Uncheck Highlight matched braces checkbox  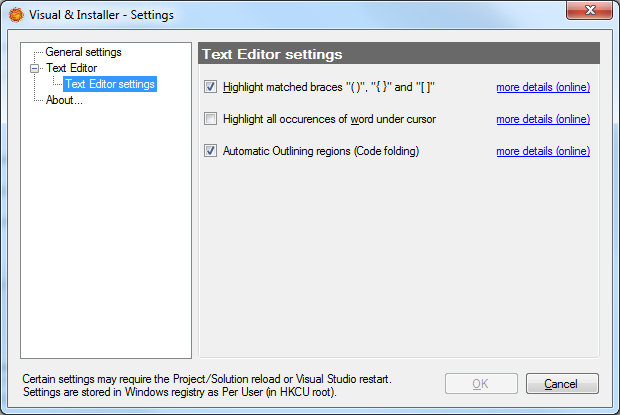pos(210,87)
